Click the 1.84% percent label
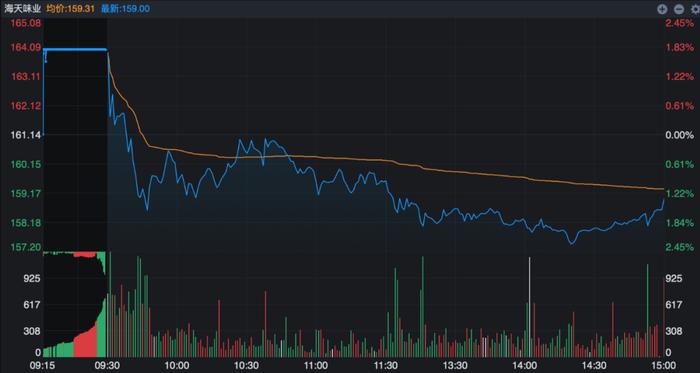 pos(680,223)
